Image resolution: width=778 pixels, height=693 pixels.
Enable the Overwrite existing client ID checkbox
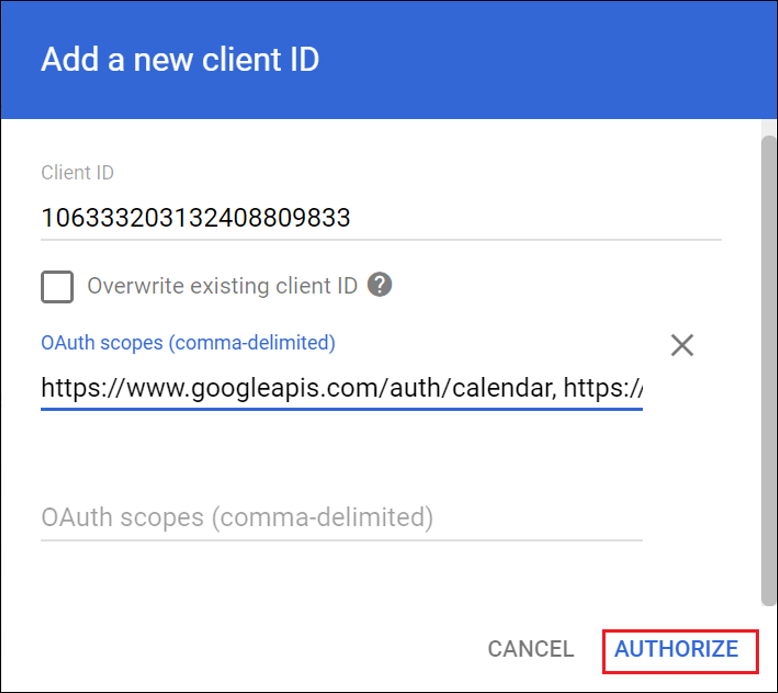point(57,287)
